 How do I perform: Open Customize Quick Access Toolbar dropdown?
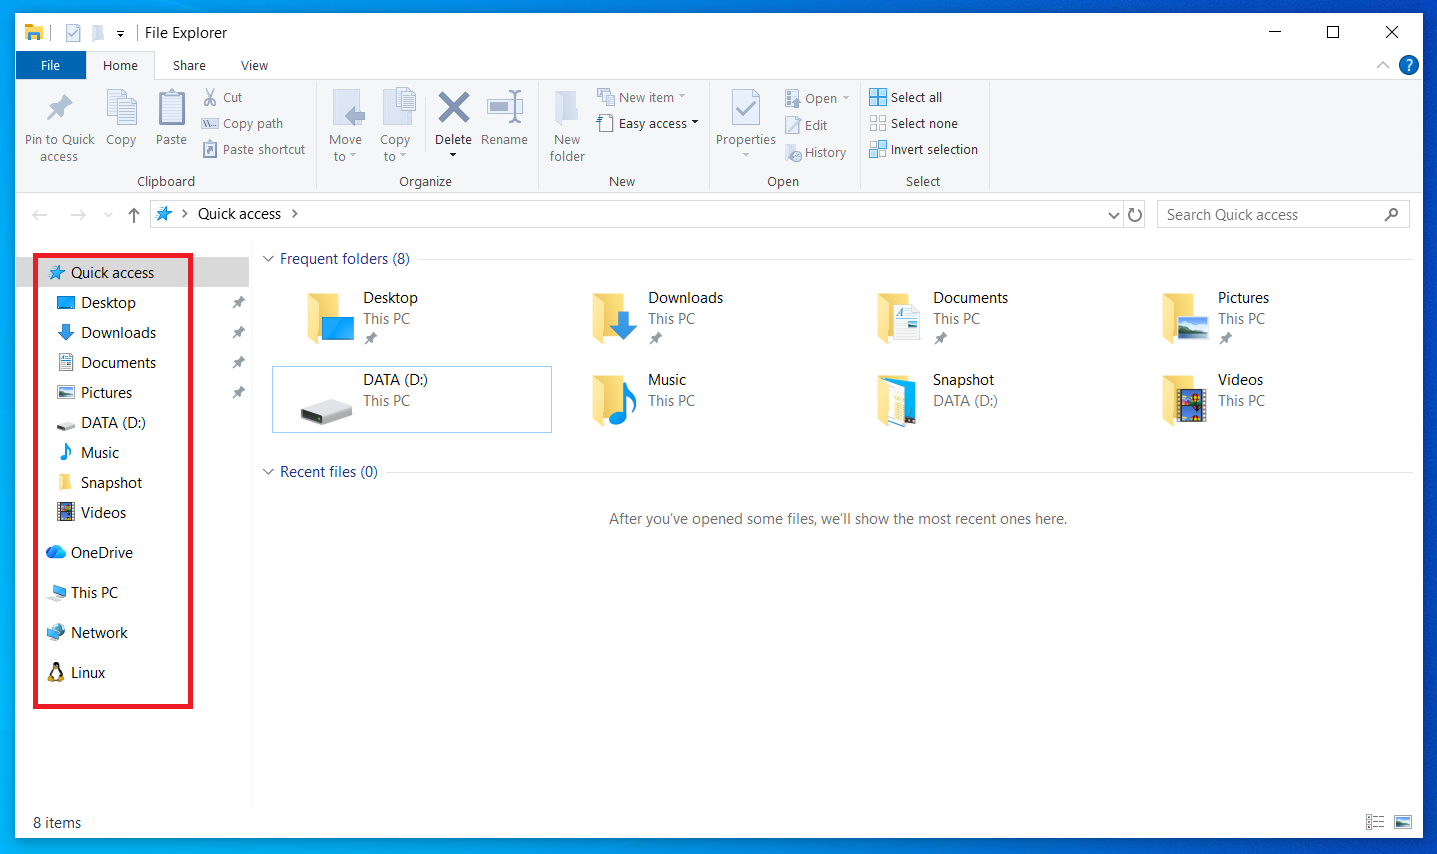120,33
